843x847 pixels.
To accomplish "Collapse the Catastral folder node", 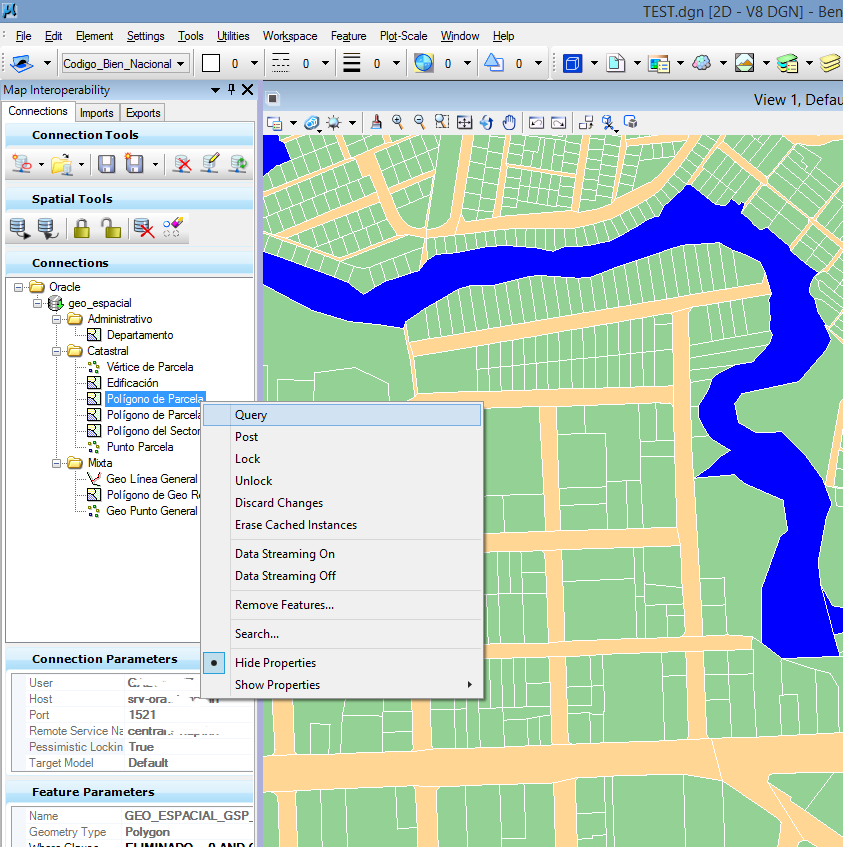I will click(x=56, y=352).
